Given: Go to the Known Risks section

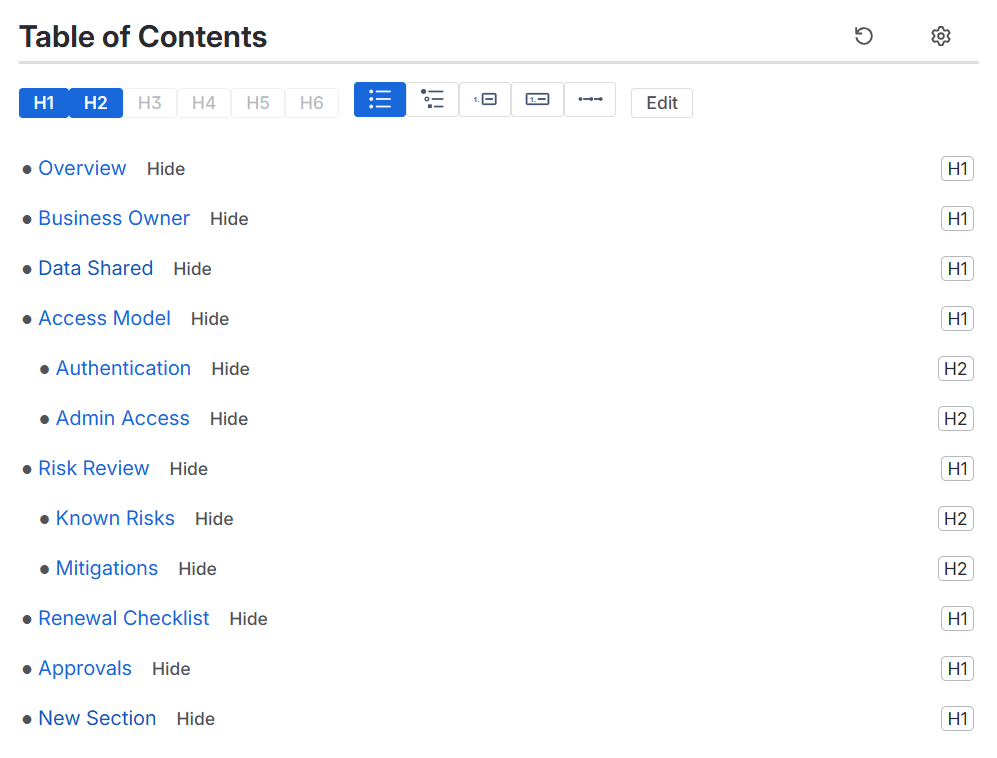Looking at the screenshot, I should pos(115,518).
